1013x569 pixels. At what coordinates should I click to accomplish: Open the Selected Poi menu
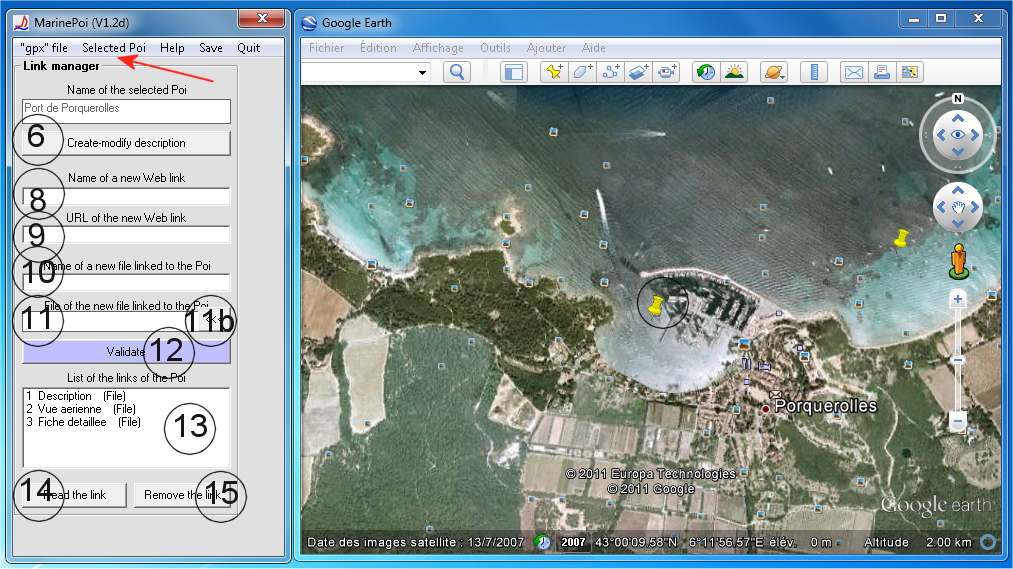click(x=114, y=48)
